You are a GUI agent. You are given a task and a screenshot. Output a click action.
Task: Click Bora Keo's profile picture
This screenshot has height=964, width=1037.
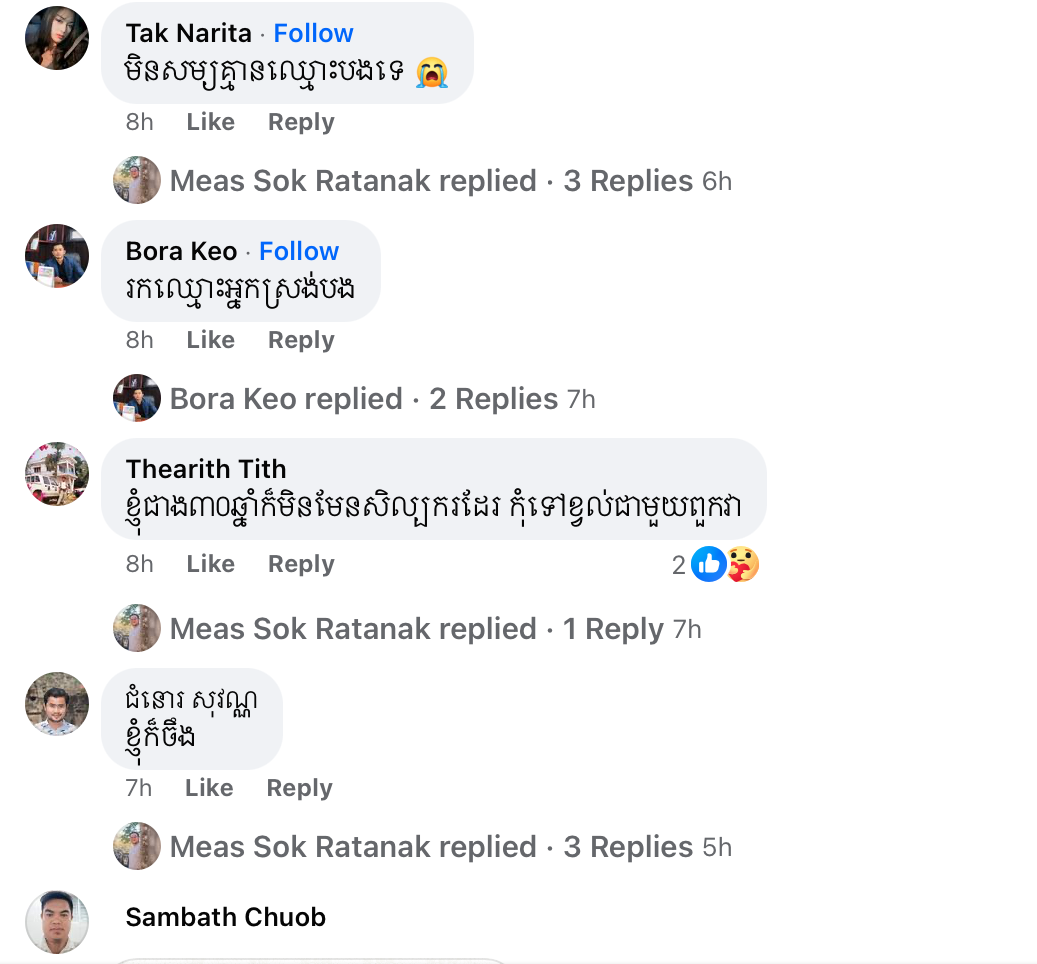pos(57,256)
